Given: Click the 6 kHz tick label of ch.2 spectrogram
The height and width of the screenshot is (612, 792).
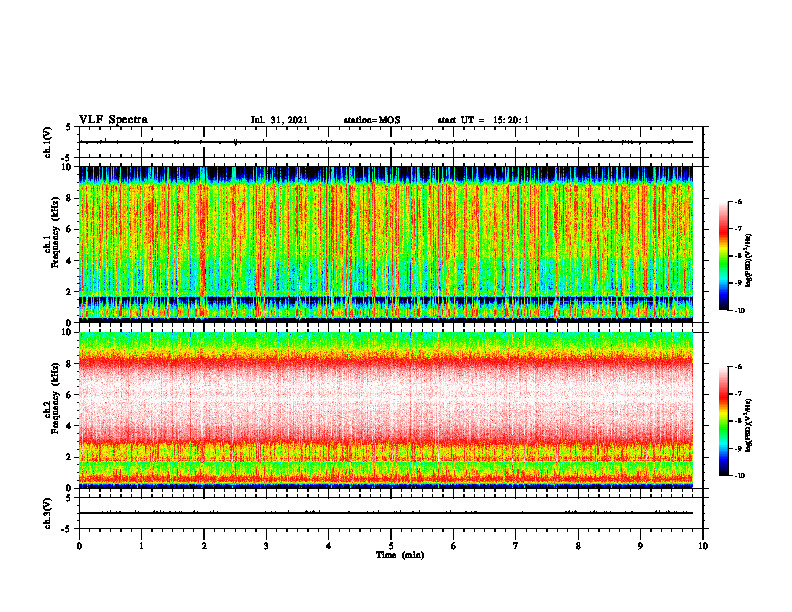Looking at the screenshot, I should (x=69, y=395).
